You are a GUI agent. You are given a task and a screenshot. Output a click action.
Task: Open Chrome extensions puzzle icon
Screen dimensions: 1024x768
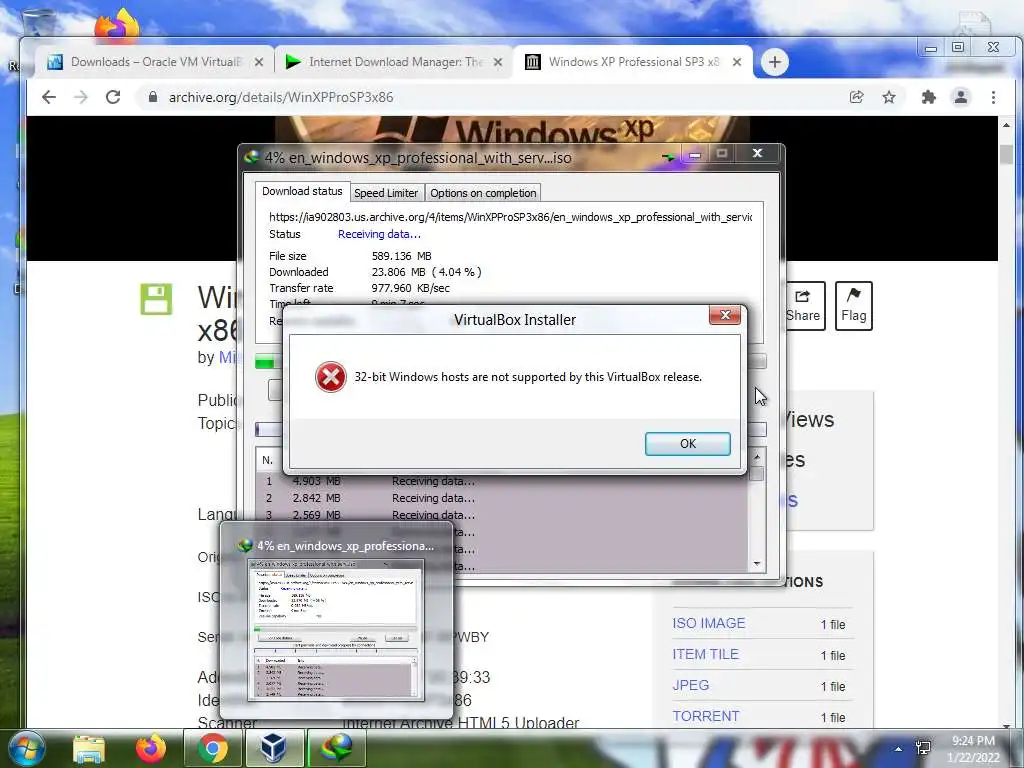[x=928, y=97]
